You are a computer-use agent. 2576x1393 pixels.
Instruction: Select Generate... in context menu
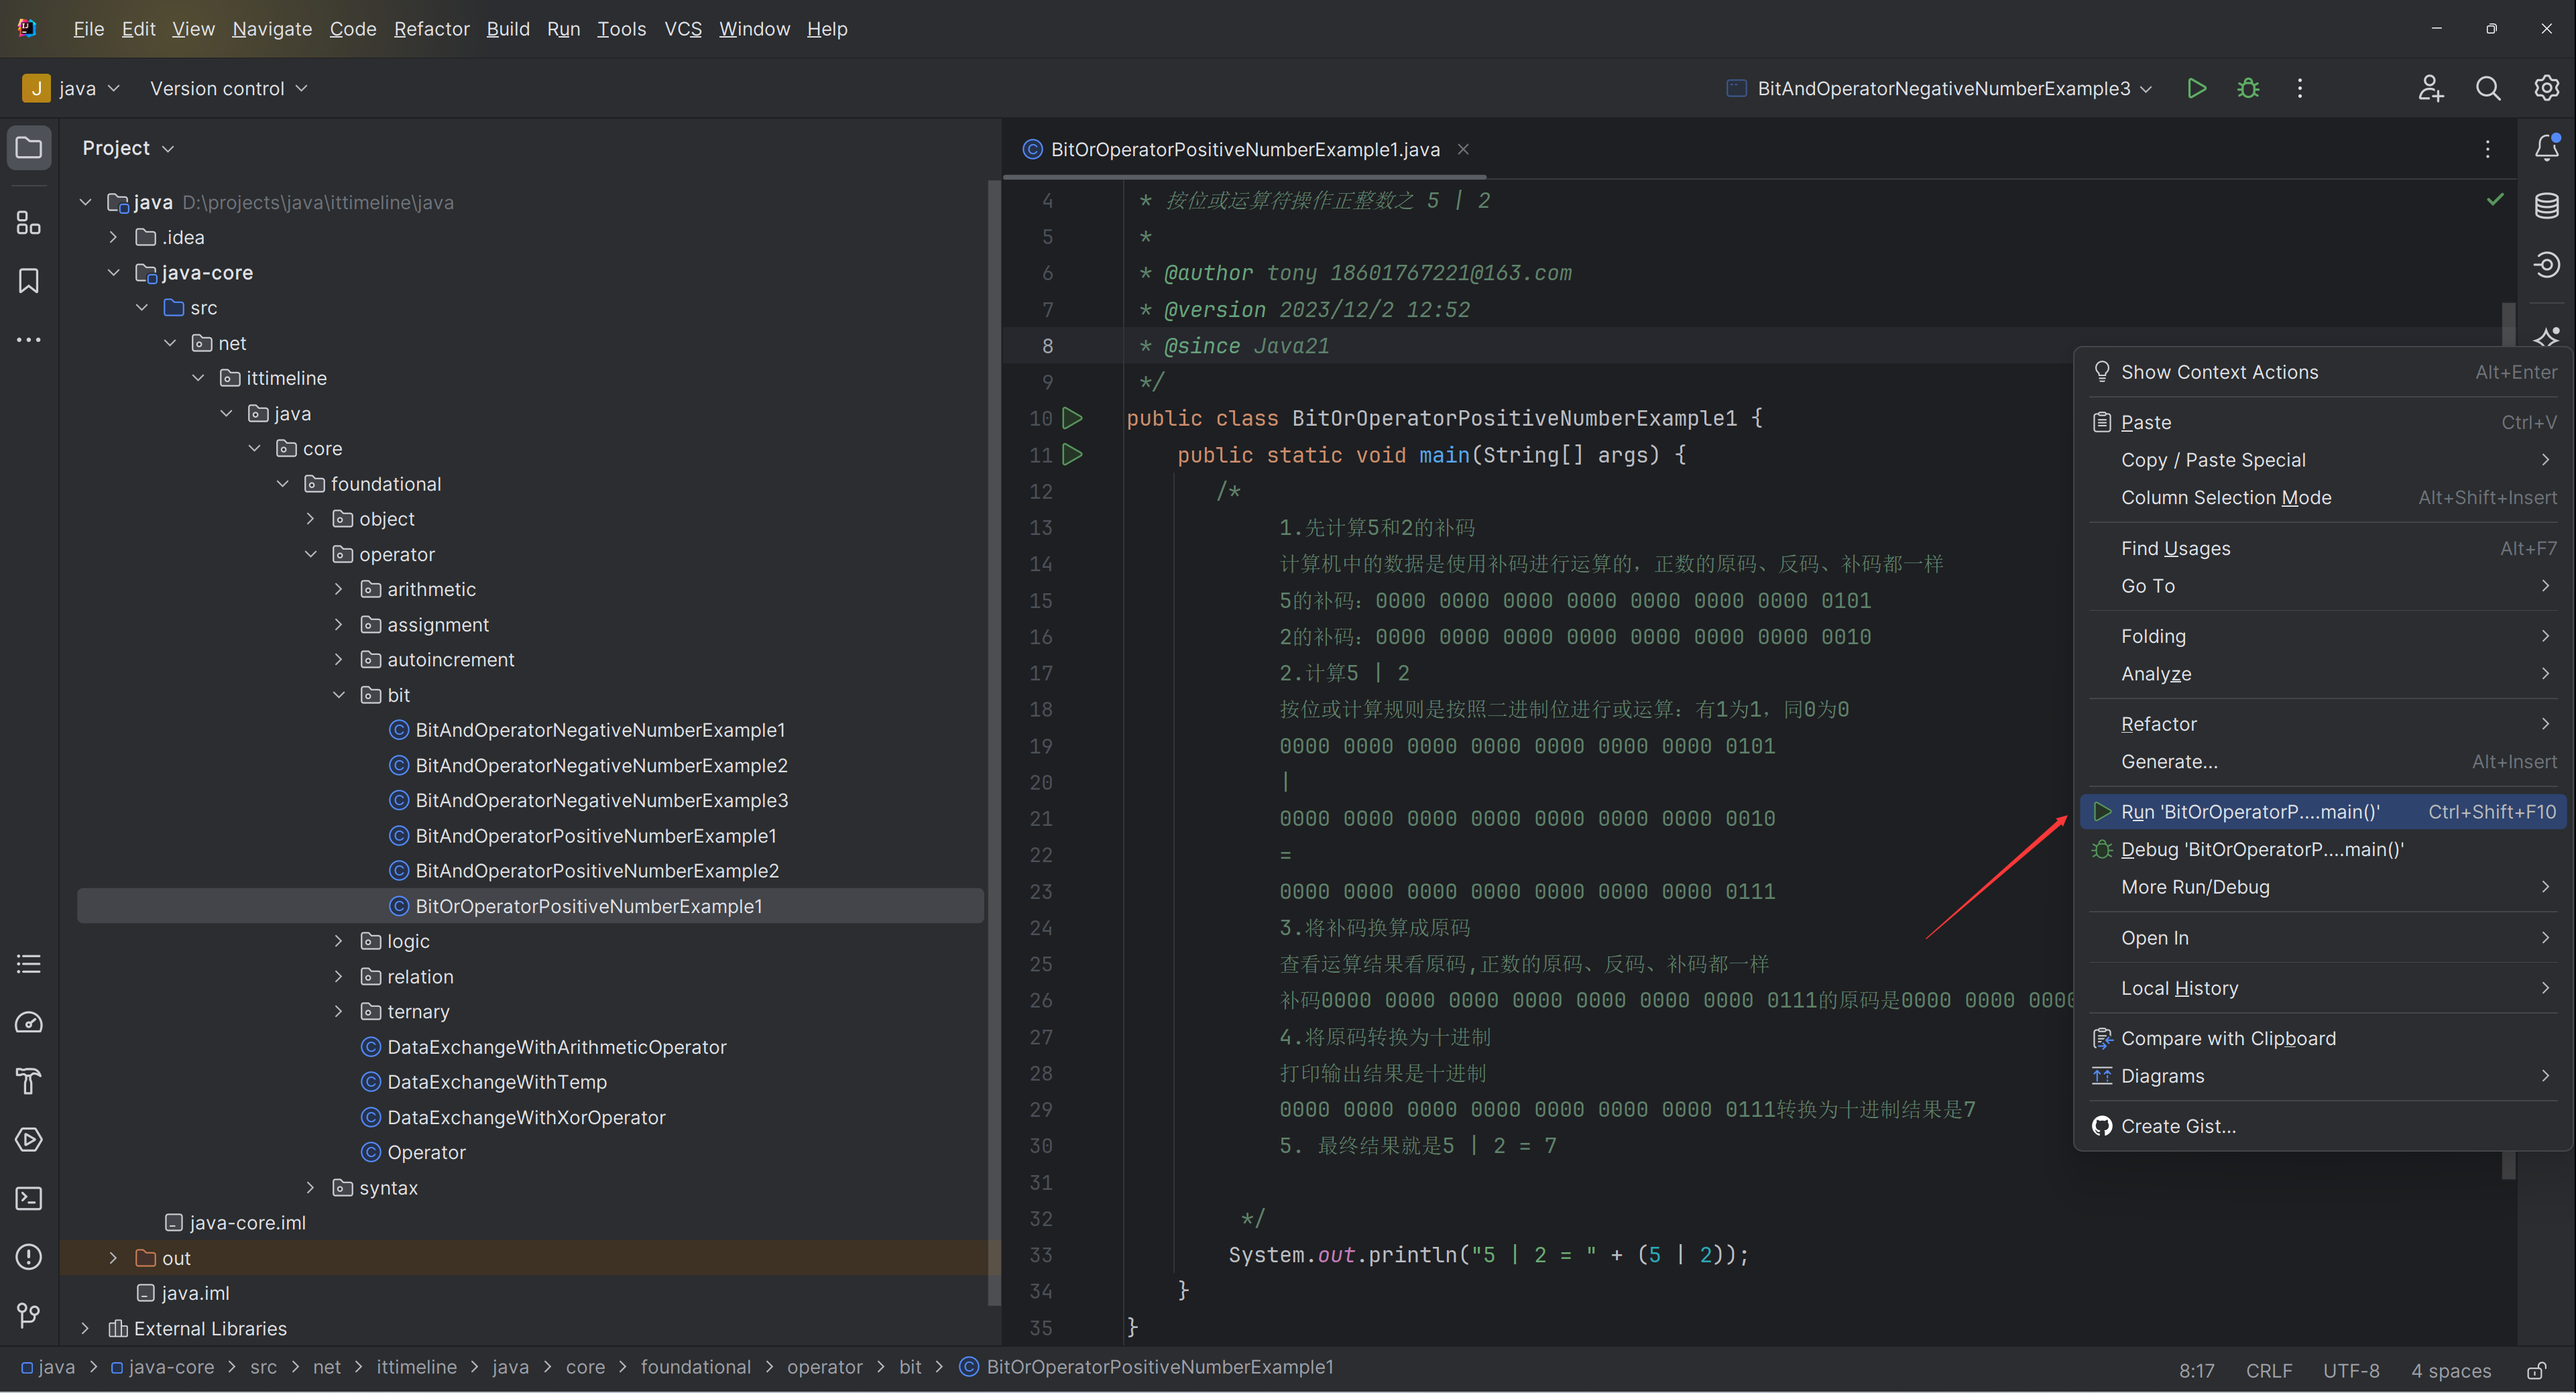(2323, 761)
